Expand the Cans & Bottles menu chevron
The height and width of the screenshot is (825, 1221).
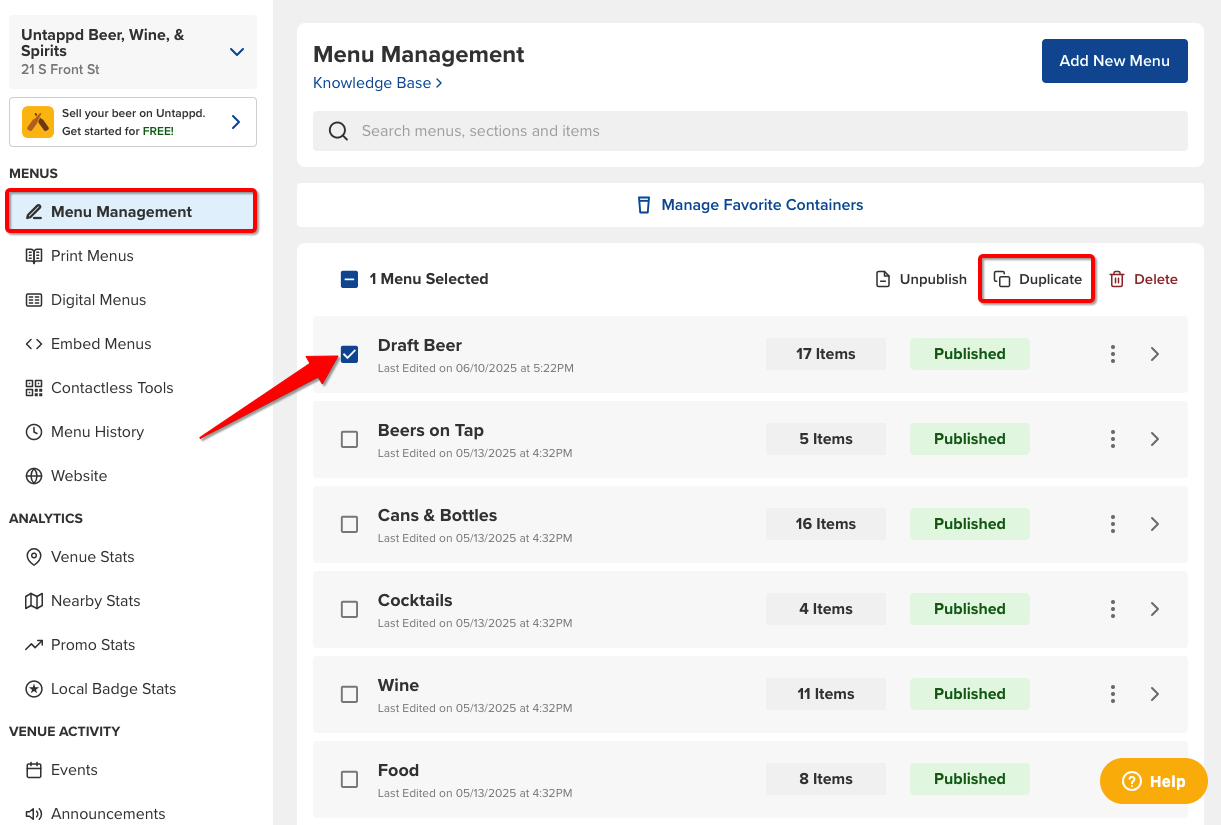[x=1155, y=524]
